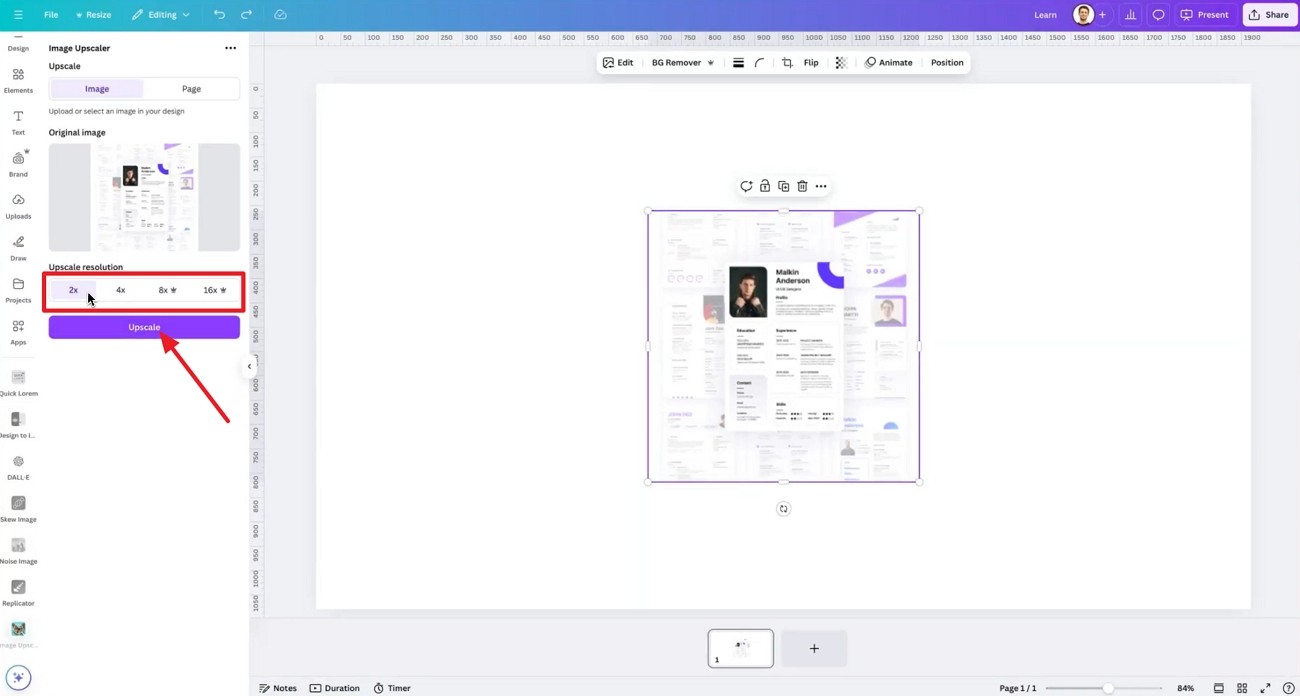Screen dimensions: 1300x696
Task: Open the Learn link
Action: click(x=1045, y=15)
